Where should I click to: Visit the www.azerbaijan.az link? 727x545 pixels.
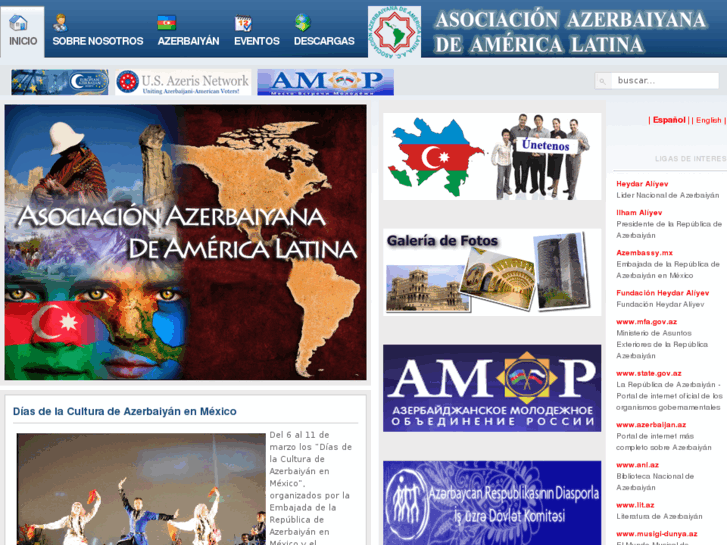[651, 425]
